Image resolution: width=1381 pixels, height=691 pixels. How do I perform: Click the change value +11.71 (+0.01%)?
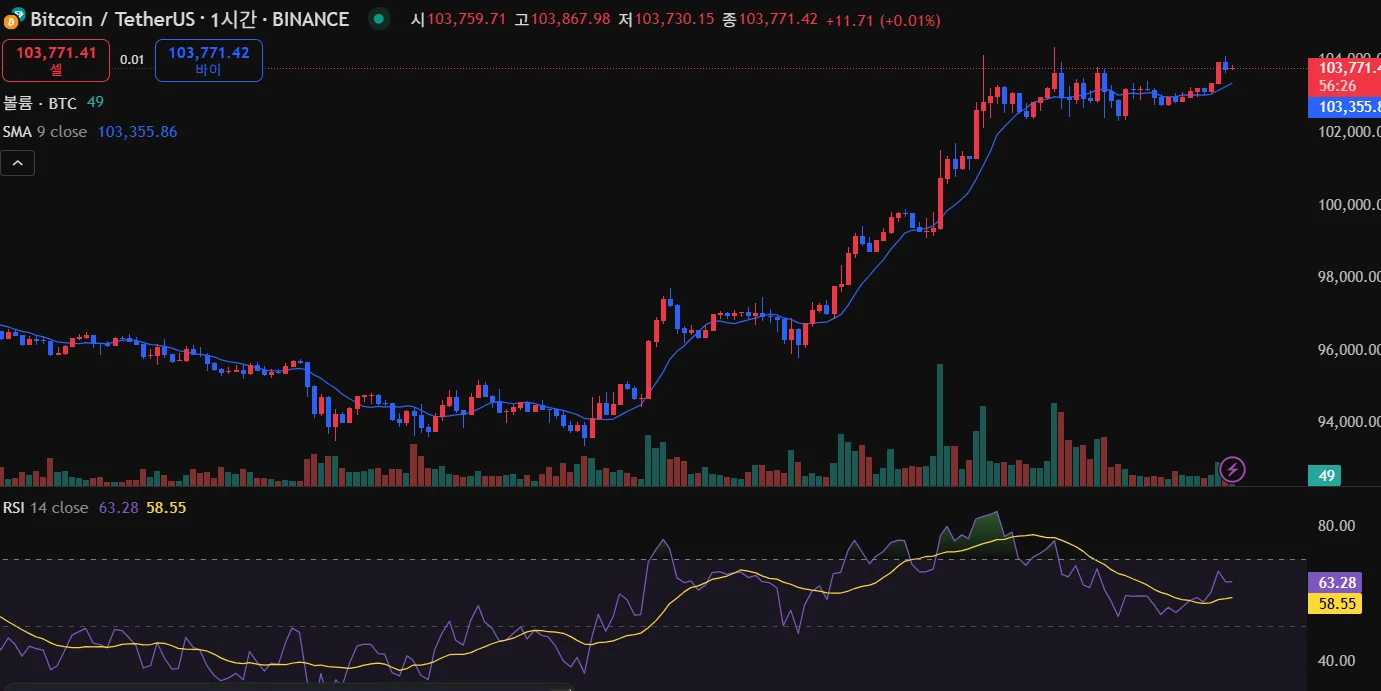[882, 20]
